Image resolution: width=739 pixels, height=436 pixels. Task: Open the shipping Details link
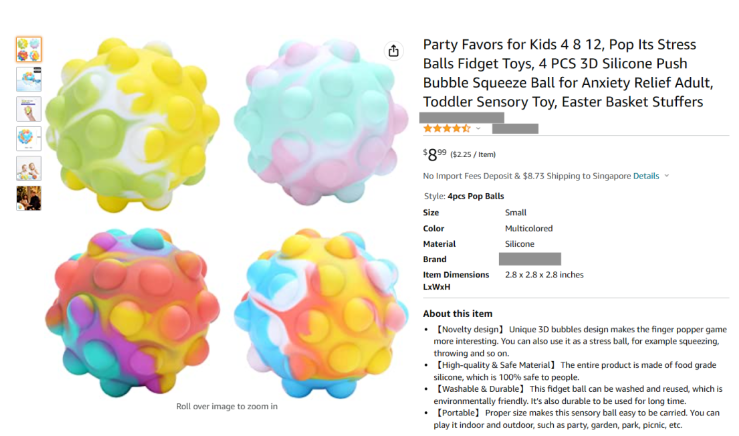pos(646,176)
